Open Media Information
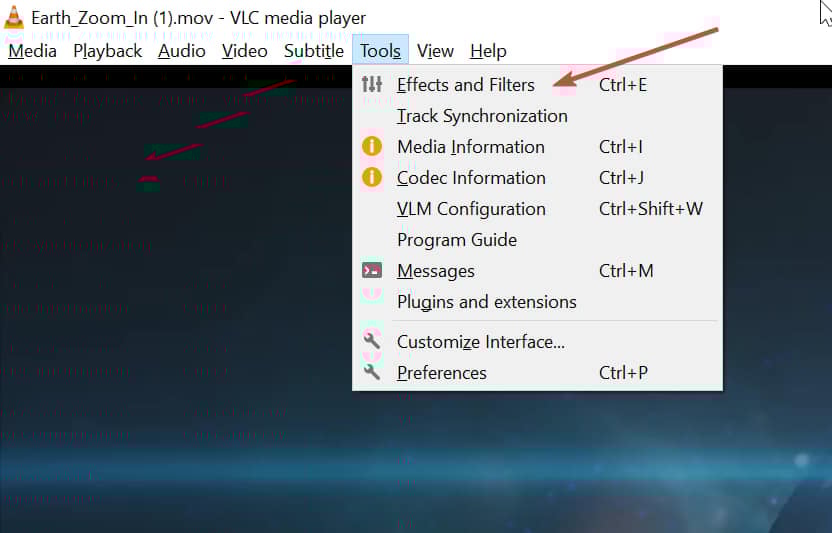 tap(537, 147)
